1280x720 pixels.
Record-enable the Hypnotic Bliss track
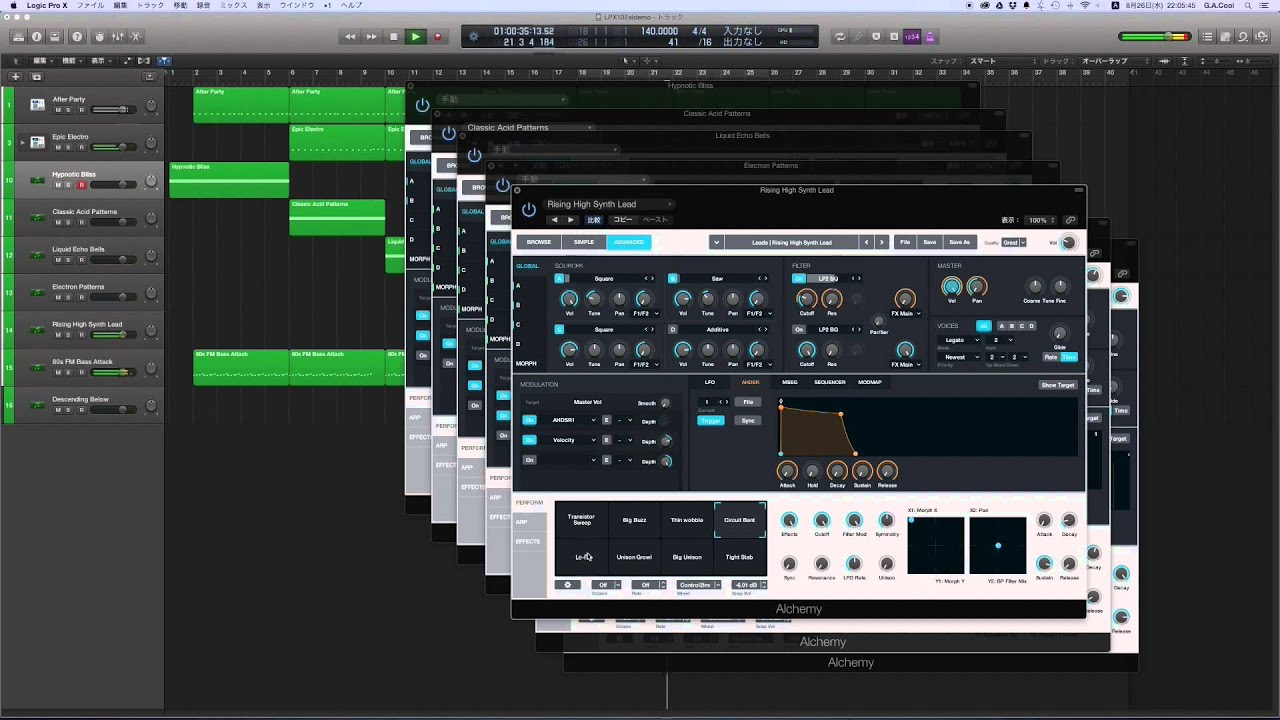pos(81,185)
